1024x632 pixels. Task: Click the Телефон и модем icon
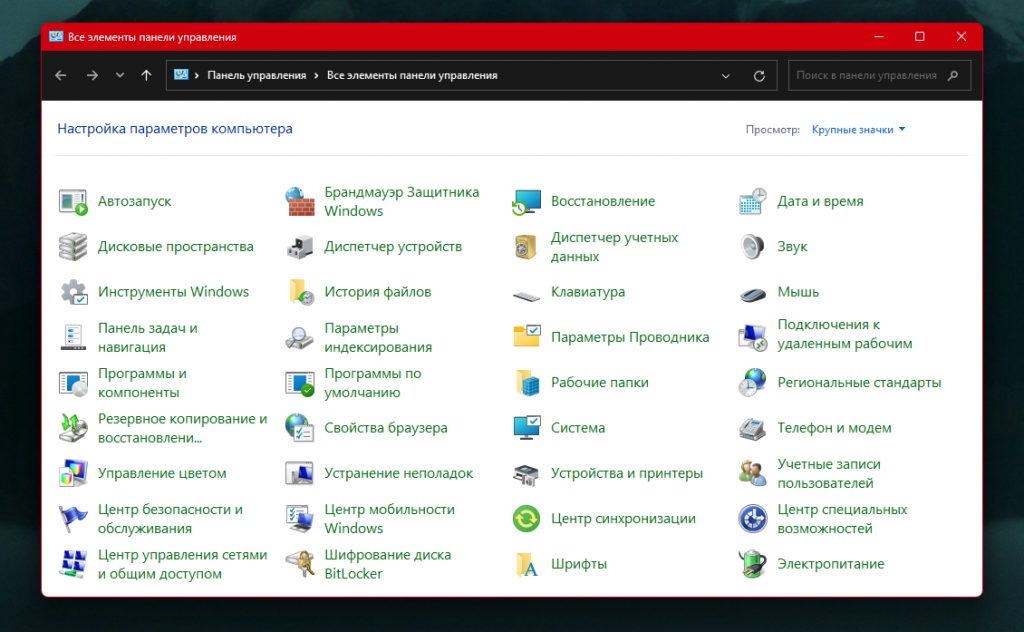(x=752, y=429)
